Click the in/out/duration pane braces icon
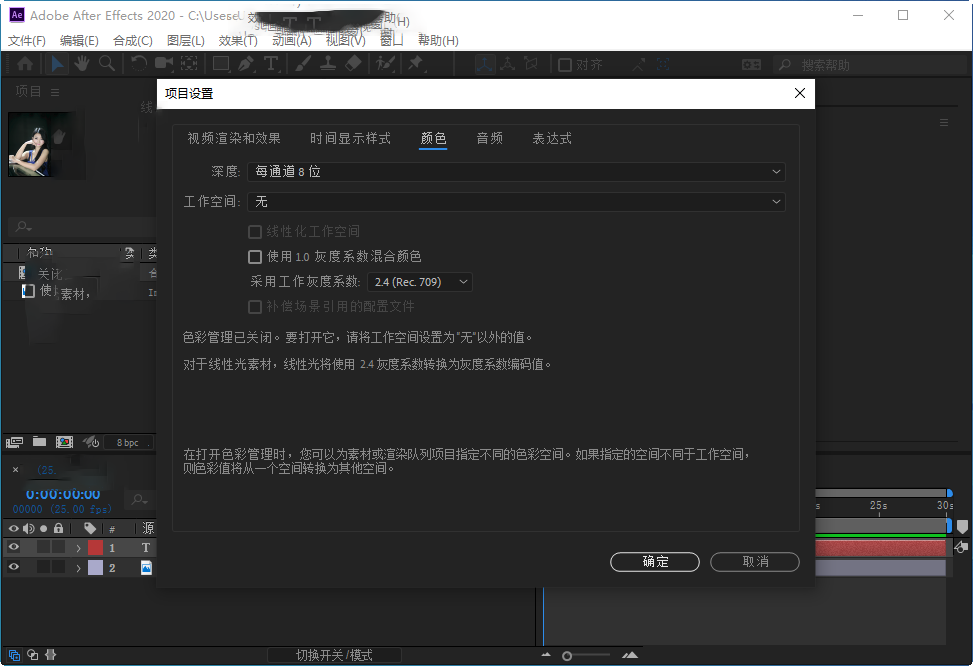 pyautogui.click(x=51, y=655)
